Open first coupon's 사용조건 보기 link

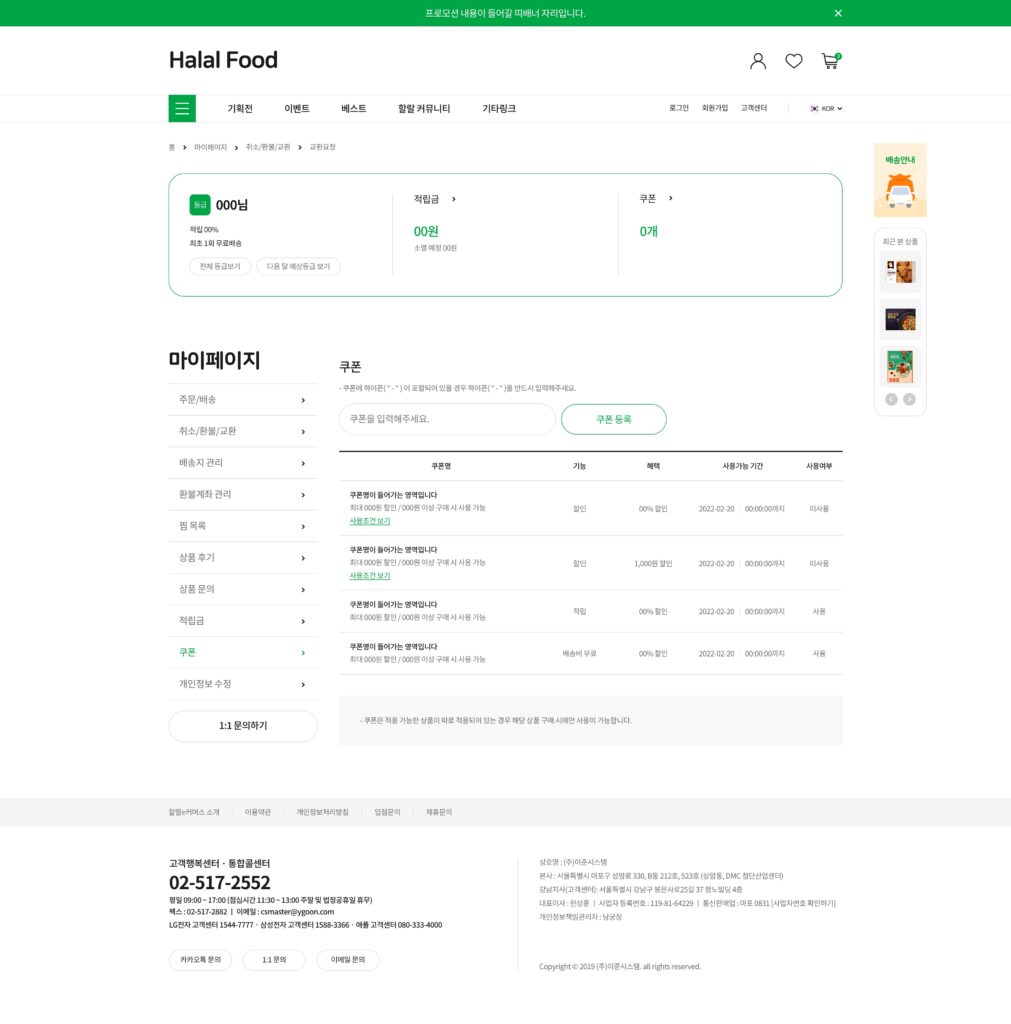click(x=370, y=522)
